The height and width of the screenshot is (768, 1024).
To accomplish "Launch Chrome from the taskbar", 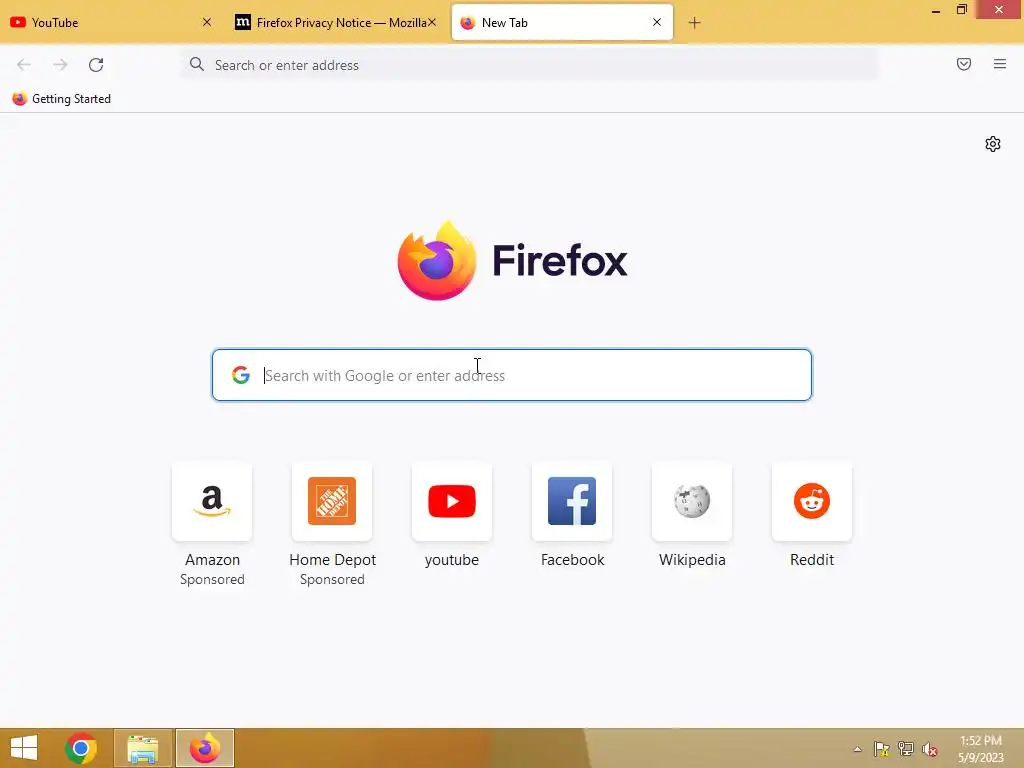I will click(x=81, y=748).
